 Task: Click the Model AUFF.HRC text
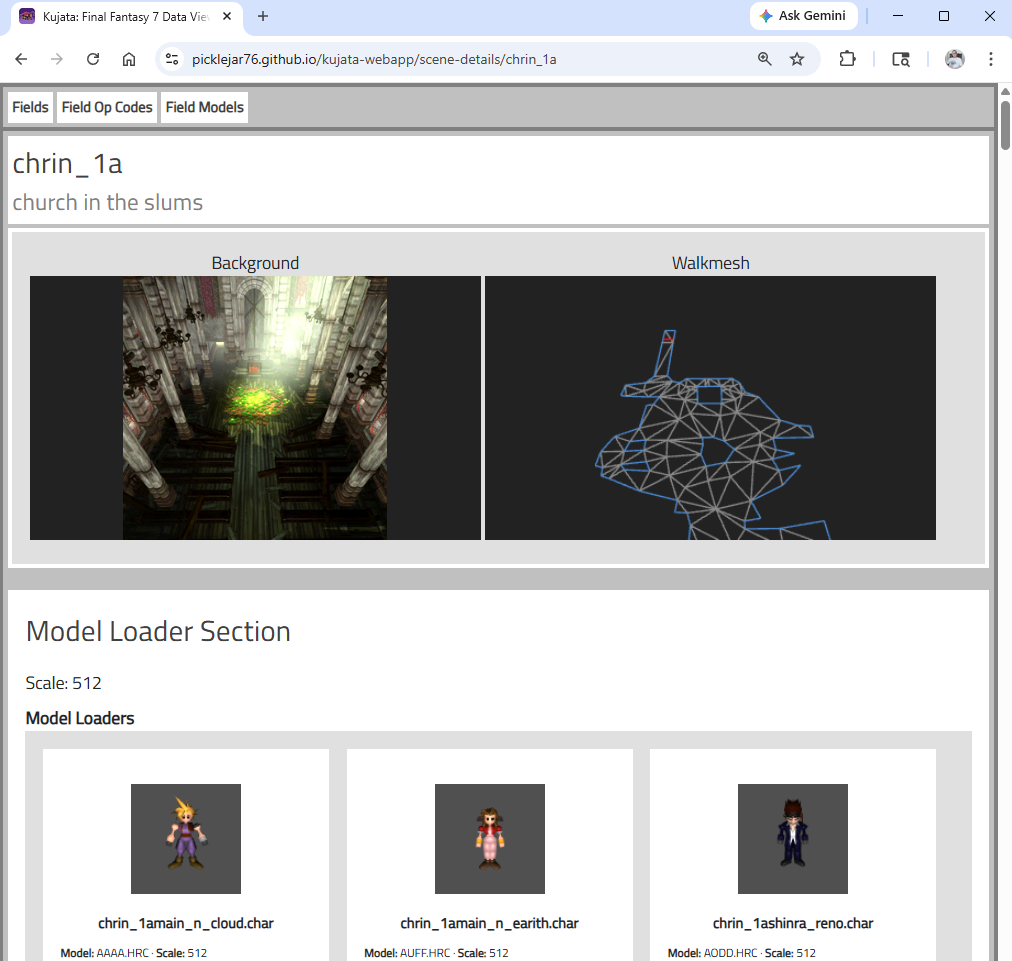[x=407, y=953]
